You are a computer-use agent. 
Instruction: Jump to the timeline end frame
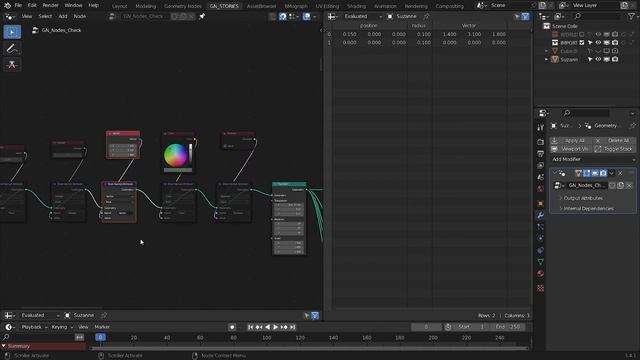pos(293,327)
